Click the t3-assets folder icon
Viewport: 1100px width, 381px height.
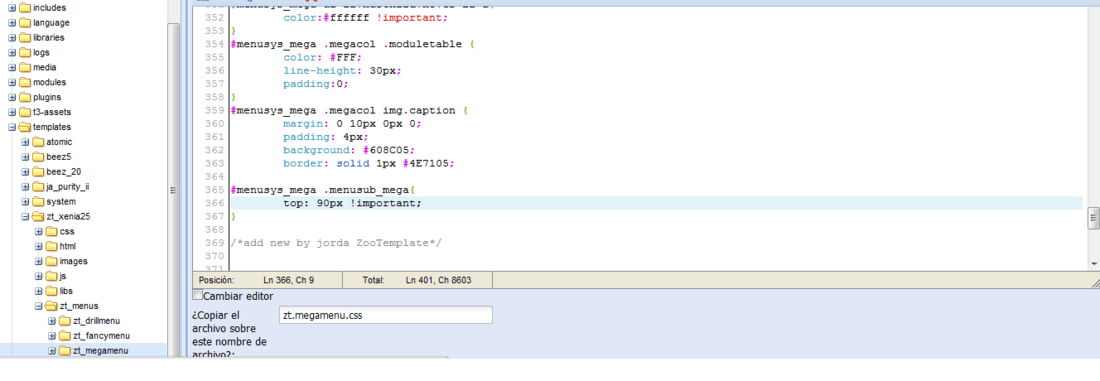[25, 112]
